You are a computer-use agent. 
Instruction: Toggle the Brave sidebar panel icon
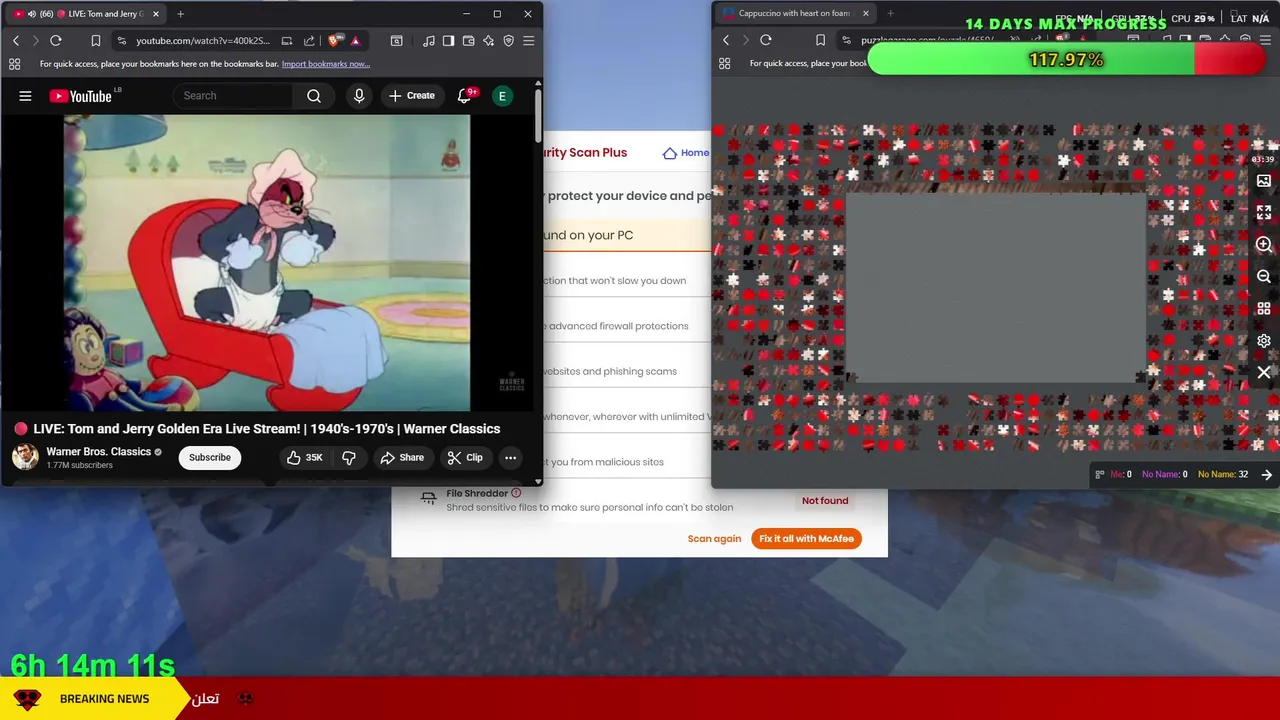click(x=448, y=41)
